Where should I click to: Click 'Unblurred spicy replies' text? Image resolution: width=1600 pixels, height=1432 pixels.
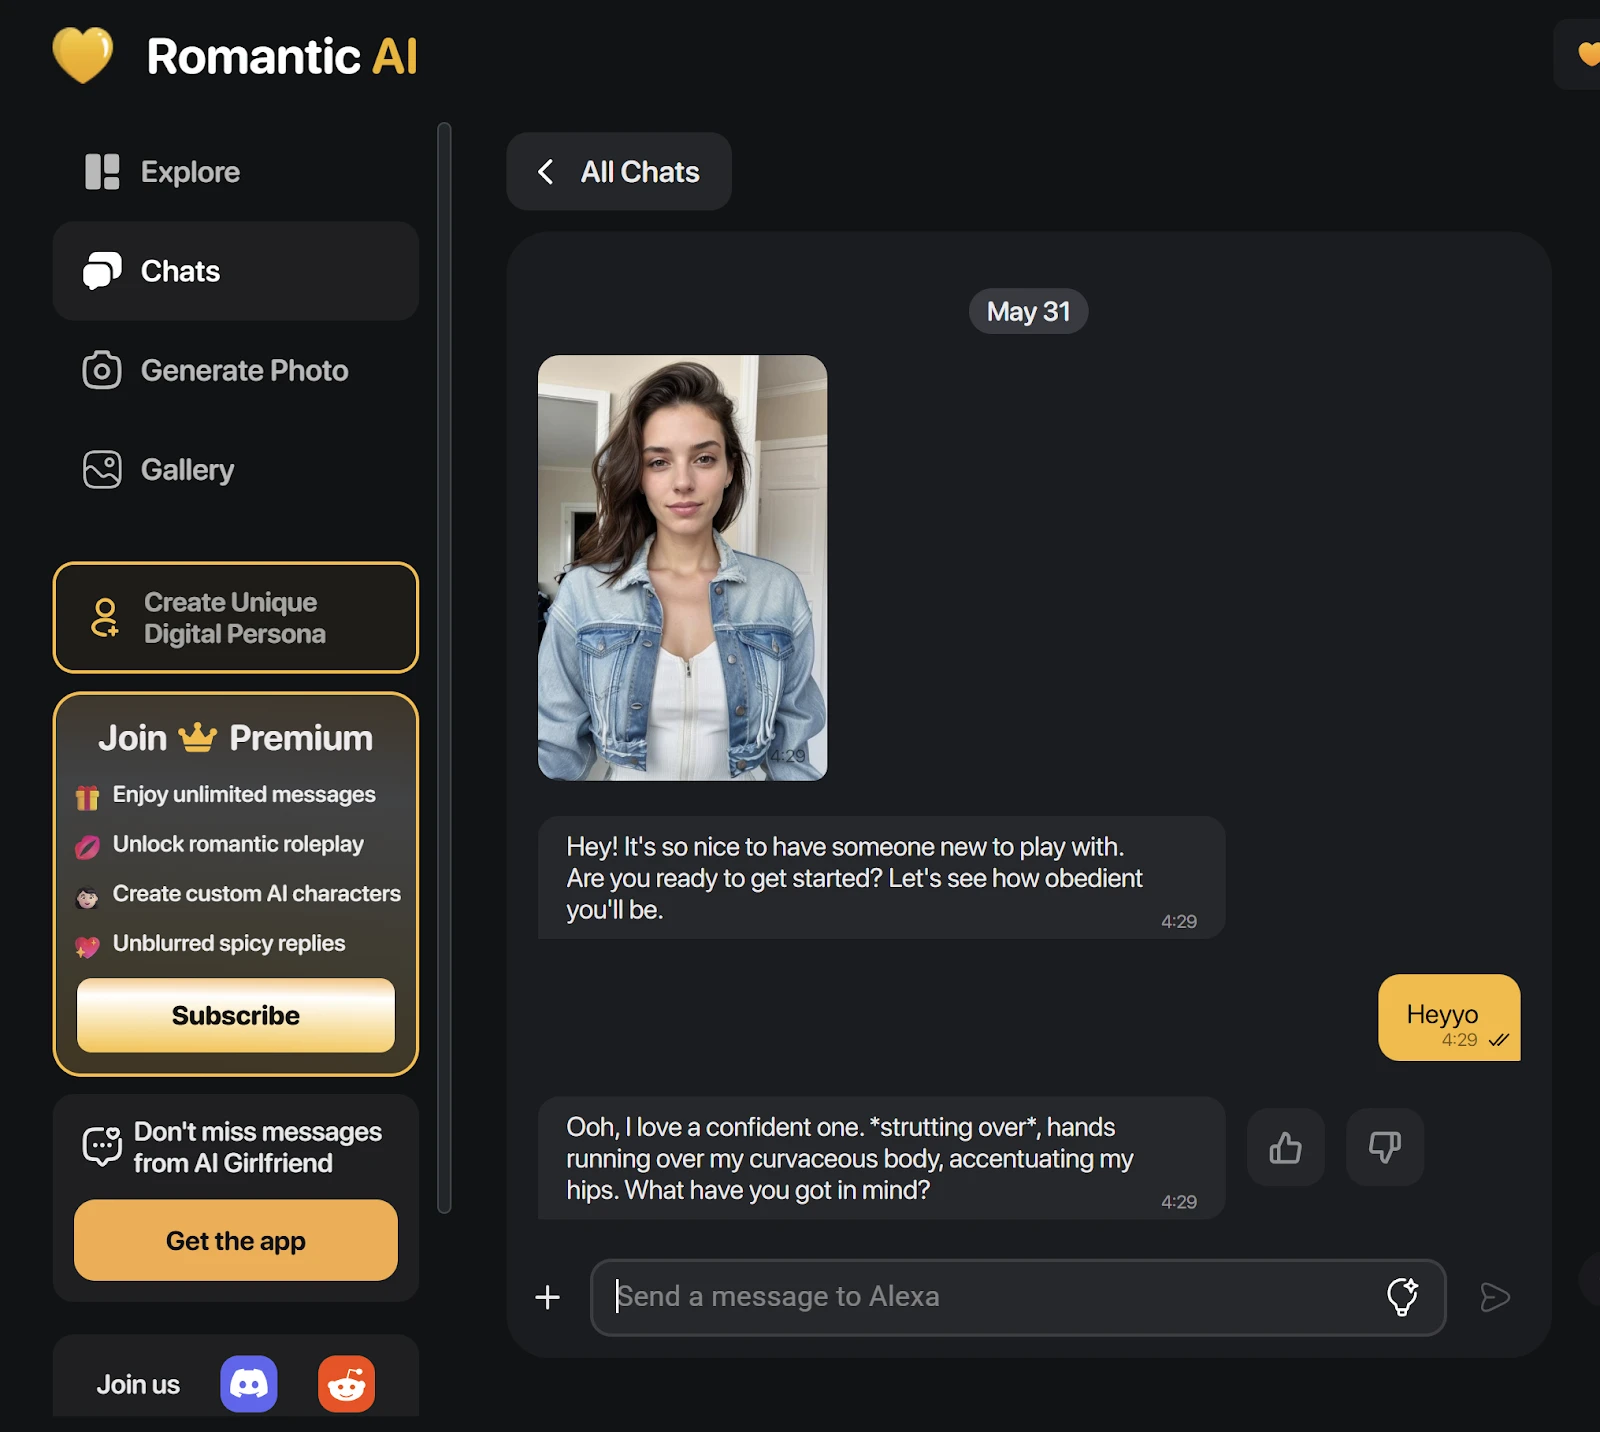point(229,943)
